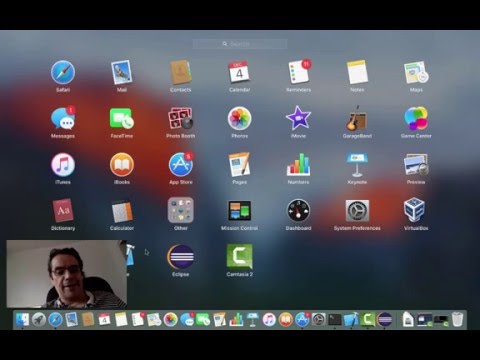Screen dimensions: 480x360
Task: Open App Store in the Launchpad grid
Action: [x=181, y=165]
